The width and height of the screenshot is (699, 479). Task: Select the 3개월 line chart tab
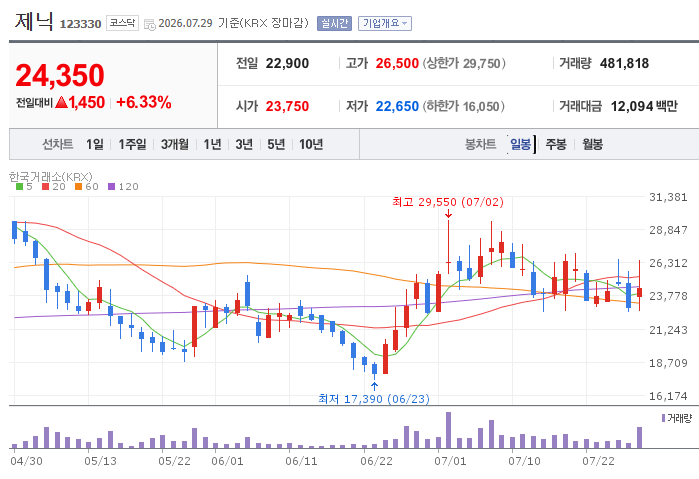(175, 144)
